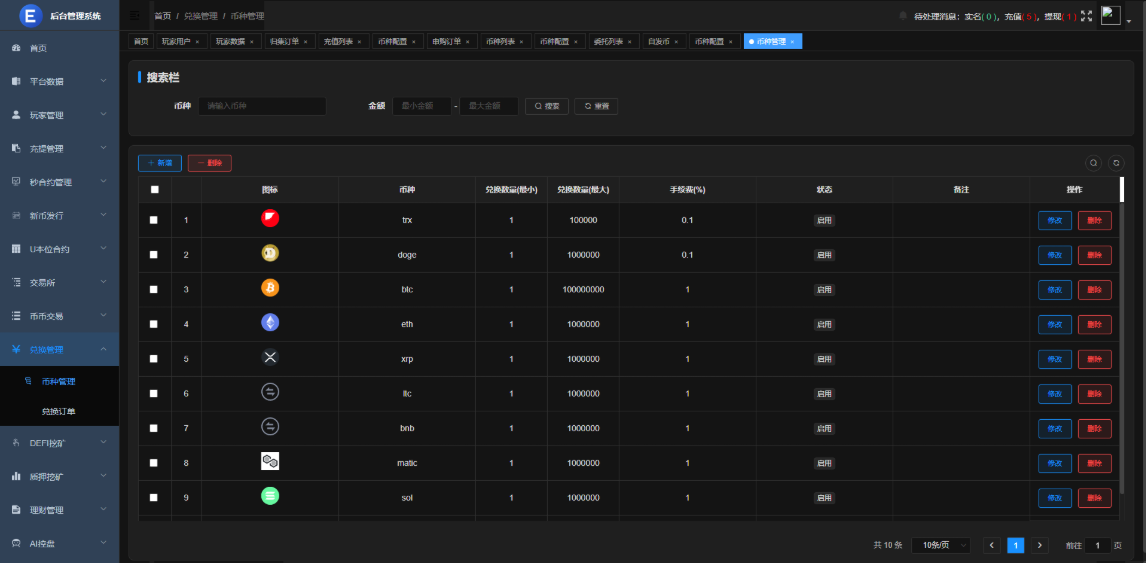The height and width of the screenshot is (563, 1146).
Task: Open 兑换订单 in the sidebar submenu
Action: [x=58, y=411]
